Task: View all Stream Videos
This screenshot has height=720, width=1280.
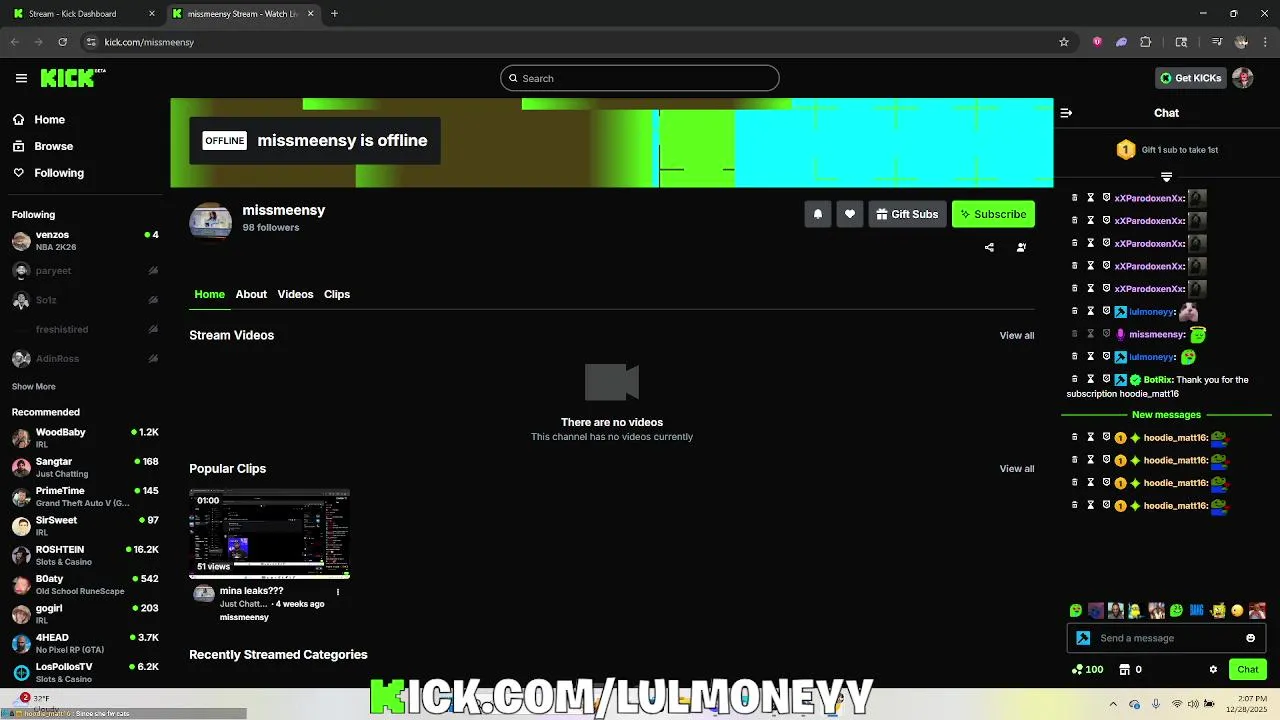Action: [1017, 335]
